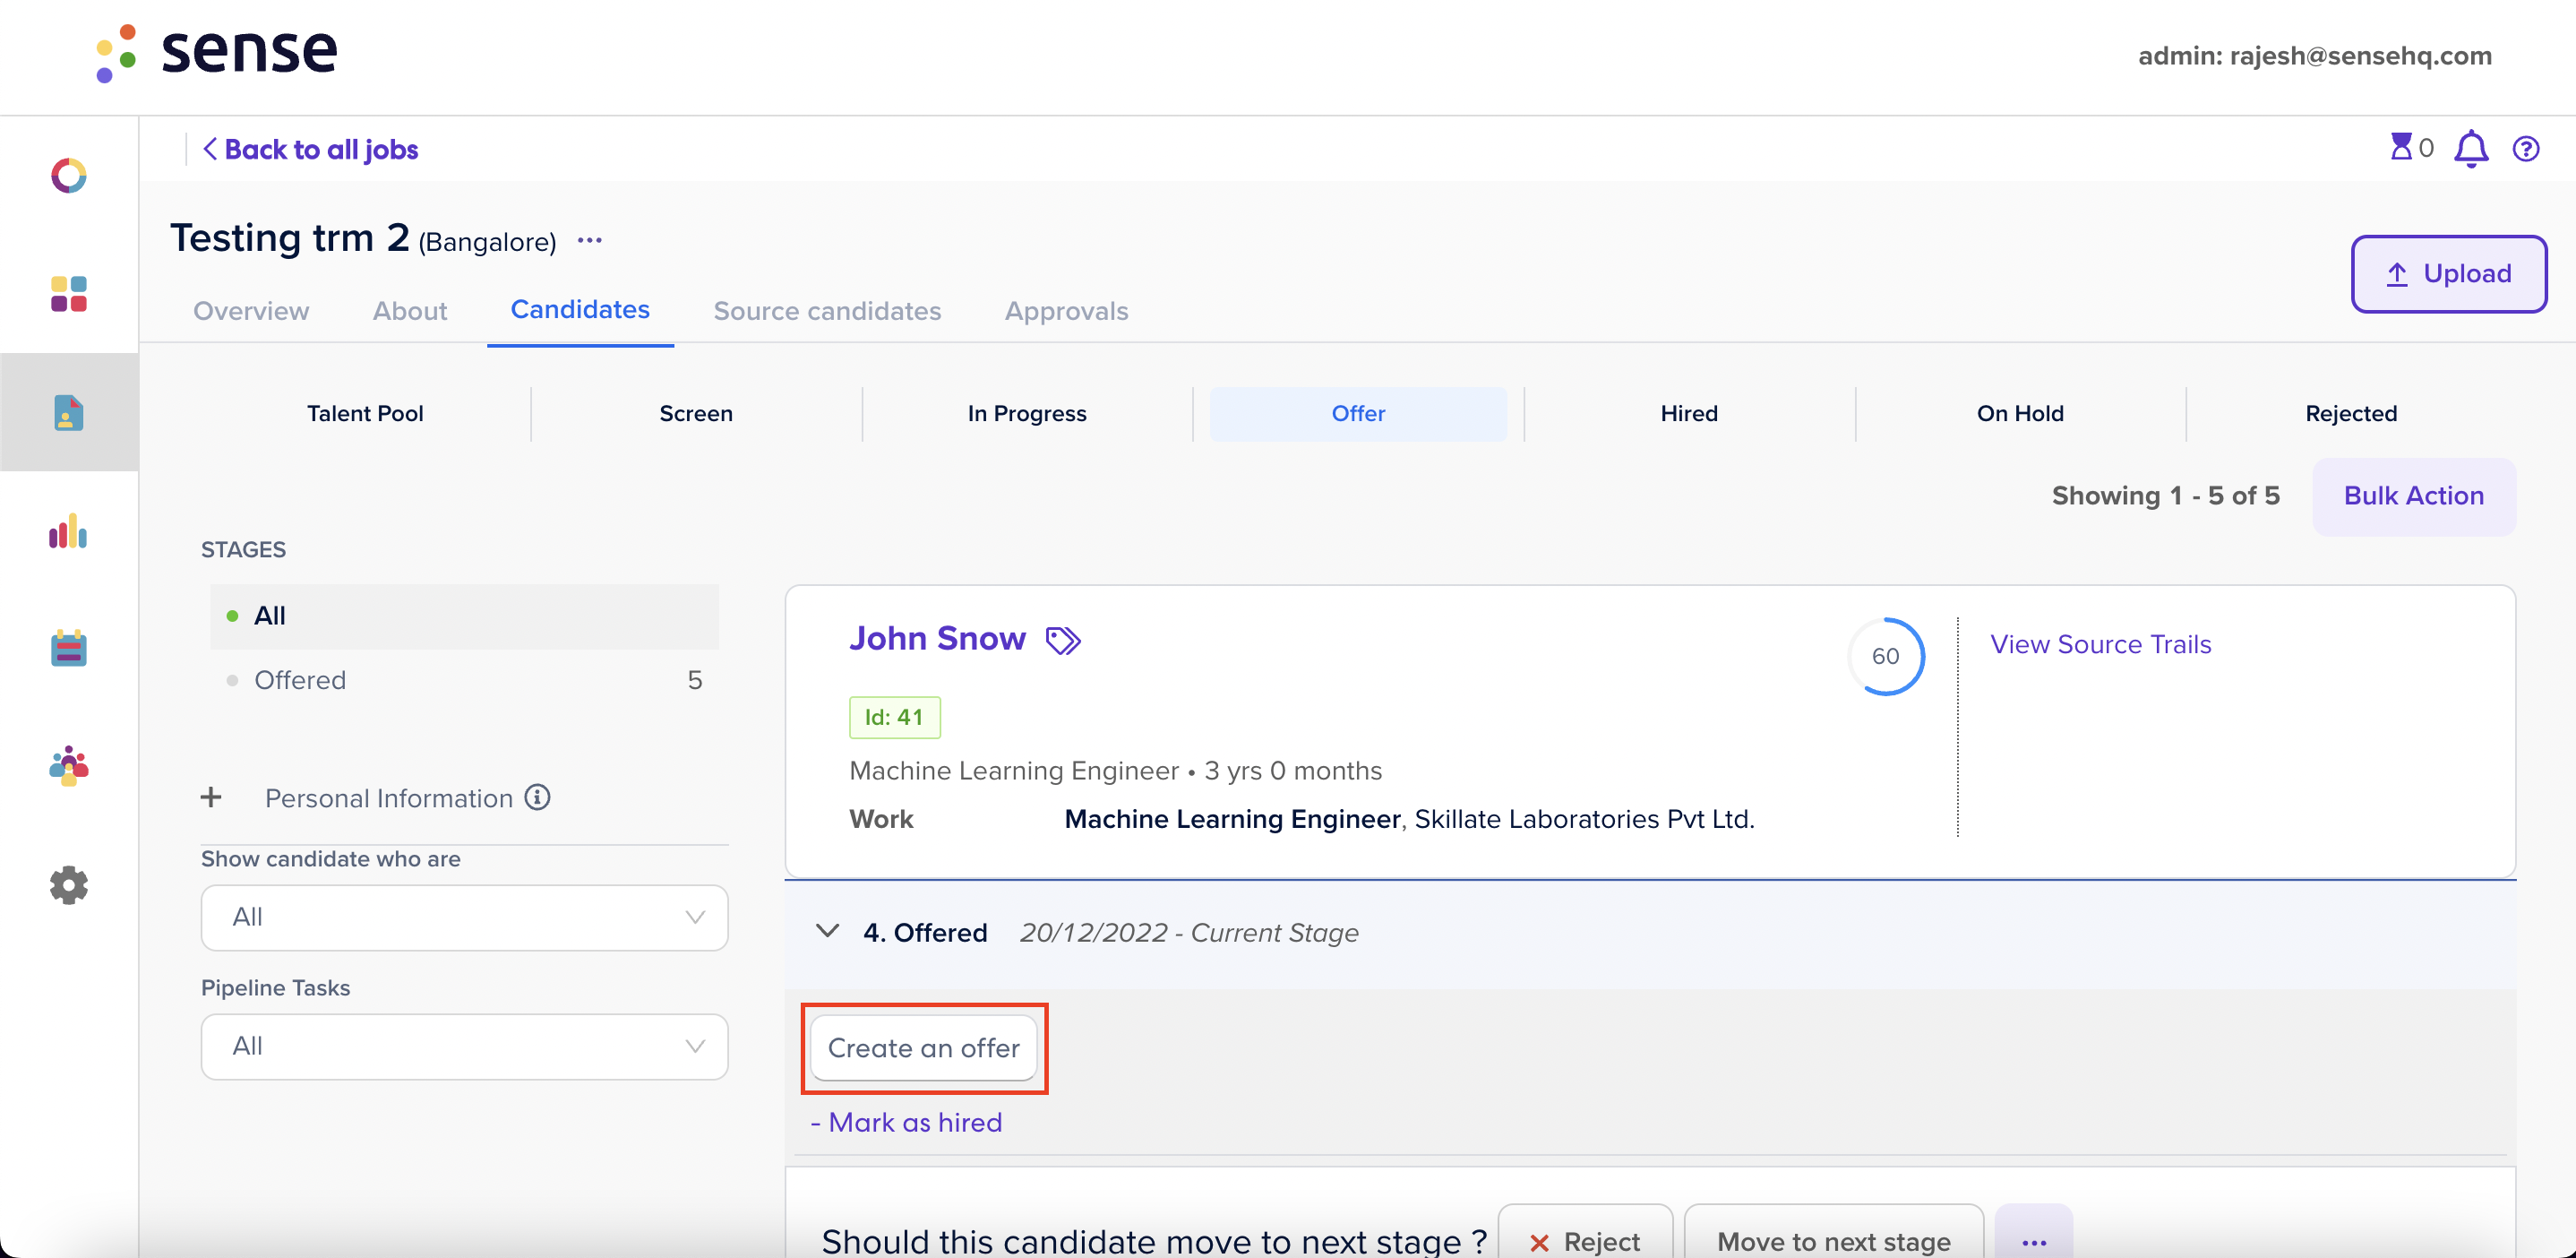Open the bar chart analytics icon

point(69,531)
